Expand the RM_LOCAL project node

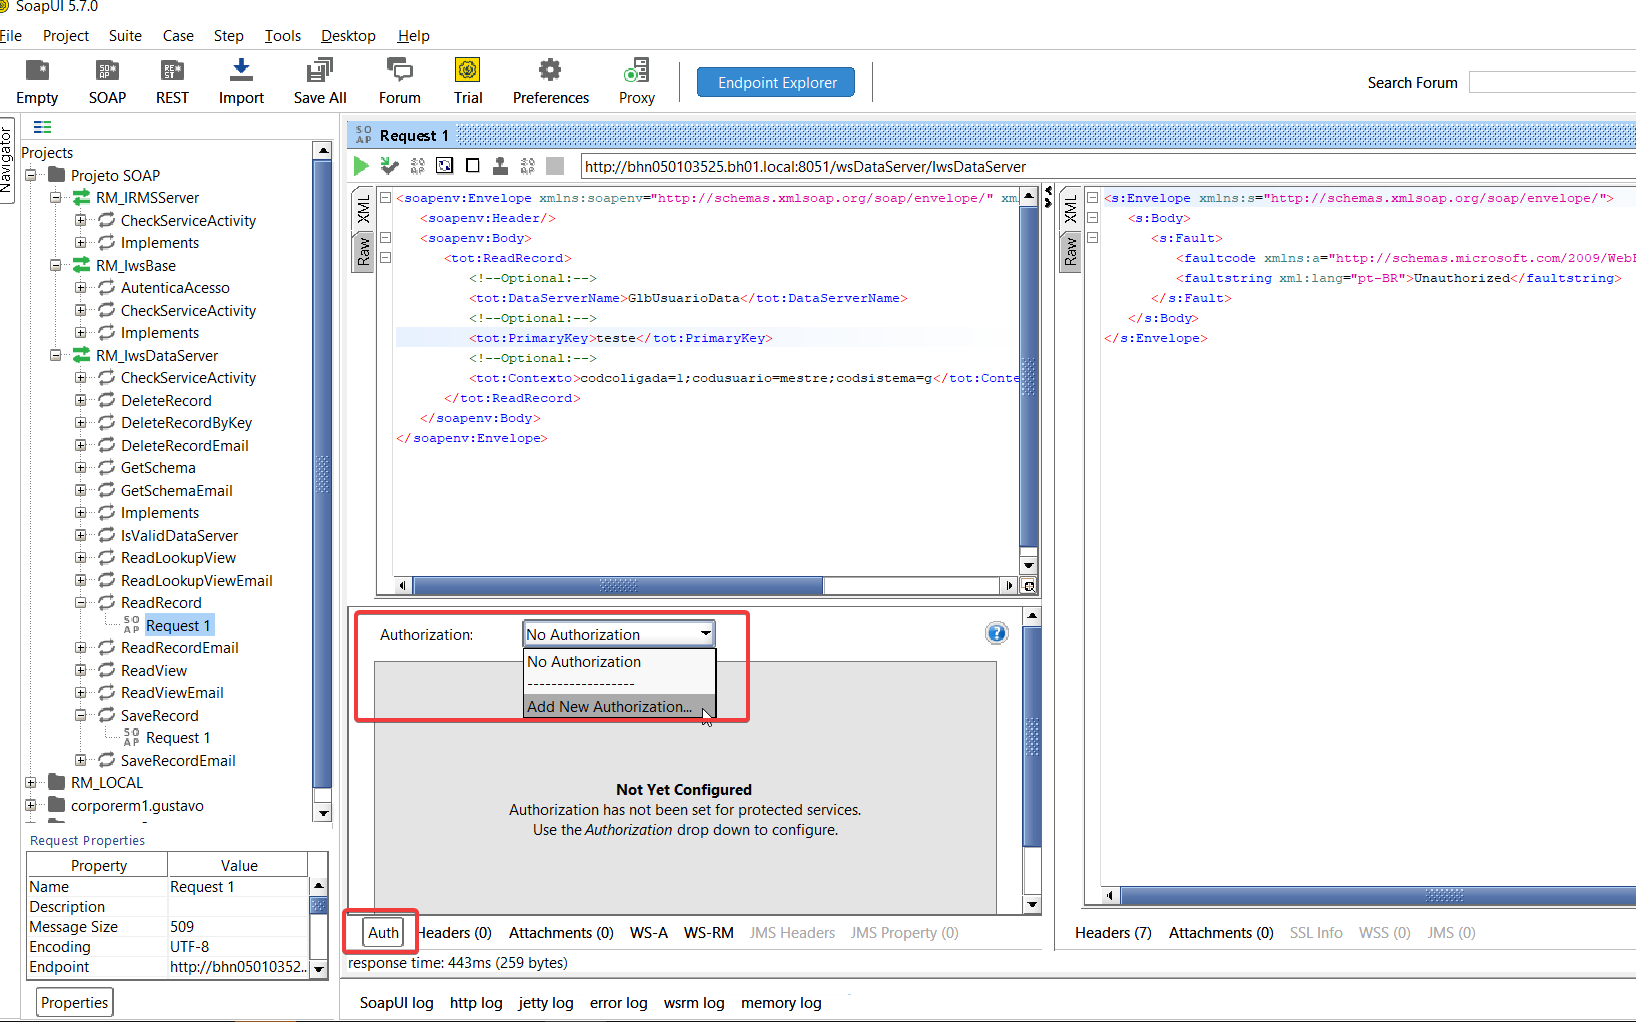pyautogui.click(x=31, y=783)
